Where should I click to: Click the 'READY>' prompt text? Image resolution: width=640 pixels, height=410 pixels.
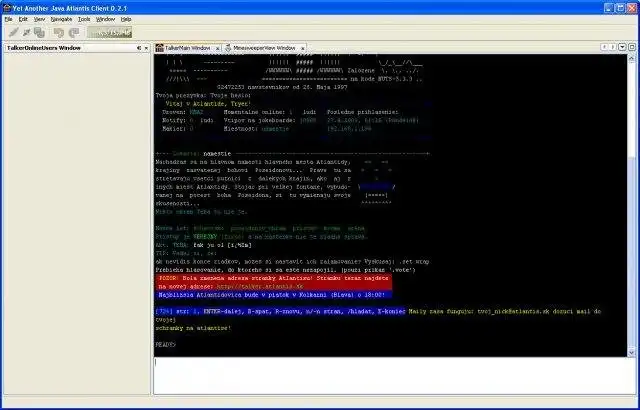(165, 345)
